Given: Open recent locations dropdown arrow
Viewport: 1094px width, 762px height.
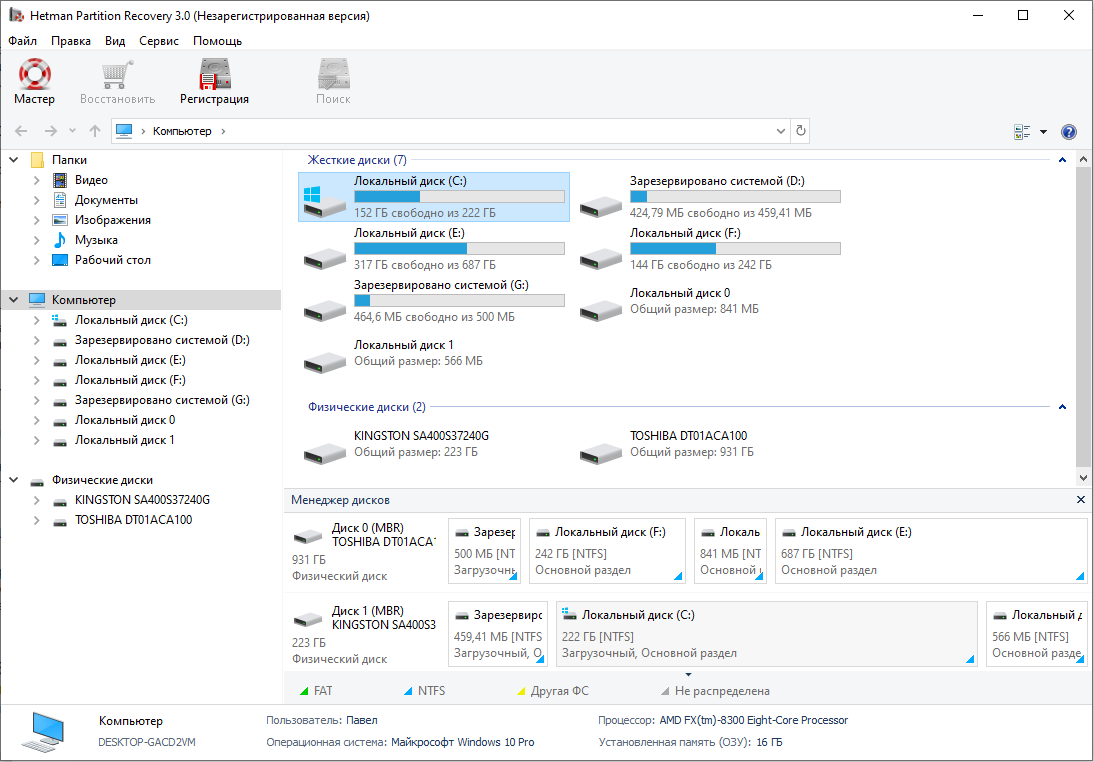Looking at the screenshot, I should [73, 131].
